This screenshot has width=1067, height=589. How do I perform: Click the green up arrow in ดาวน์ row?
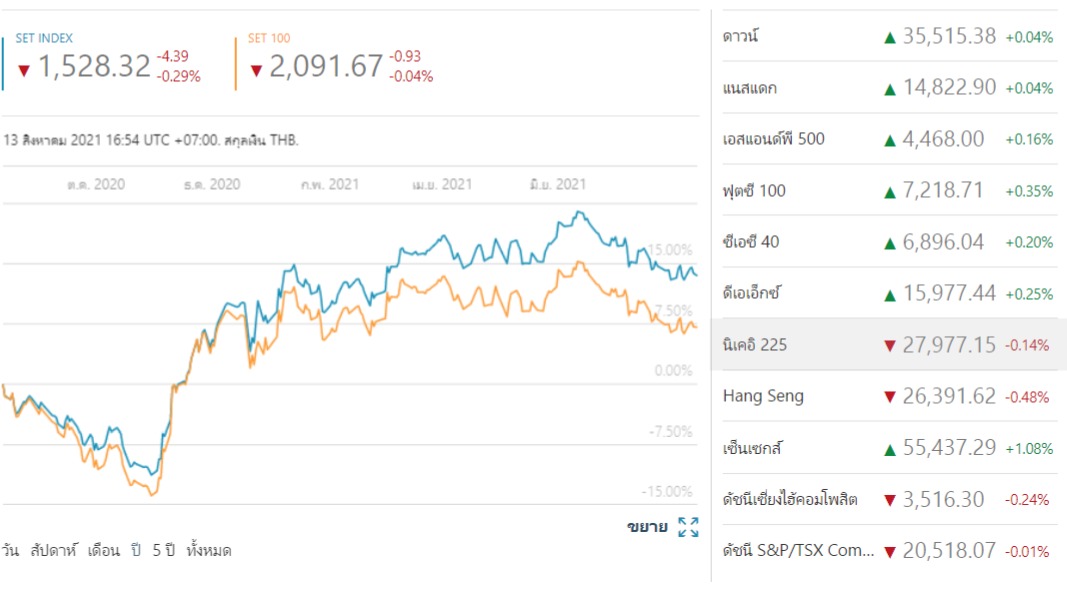pos(889,37)
